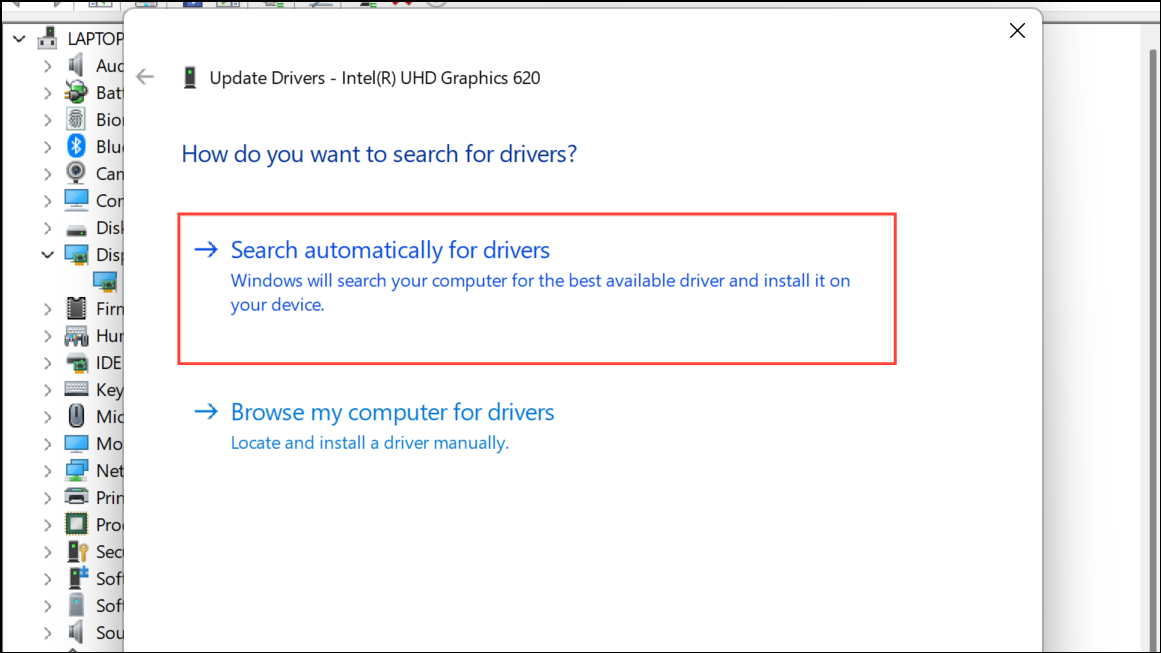The image size is (1161, 653).
Task: Select the Security devices key icon
Action: [x=77, y=552]
